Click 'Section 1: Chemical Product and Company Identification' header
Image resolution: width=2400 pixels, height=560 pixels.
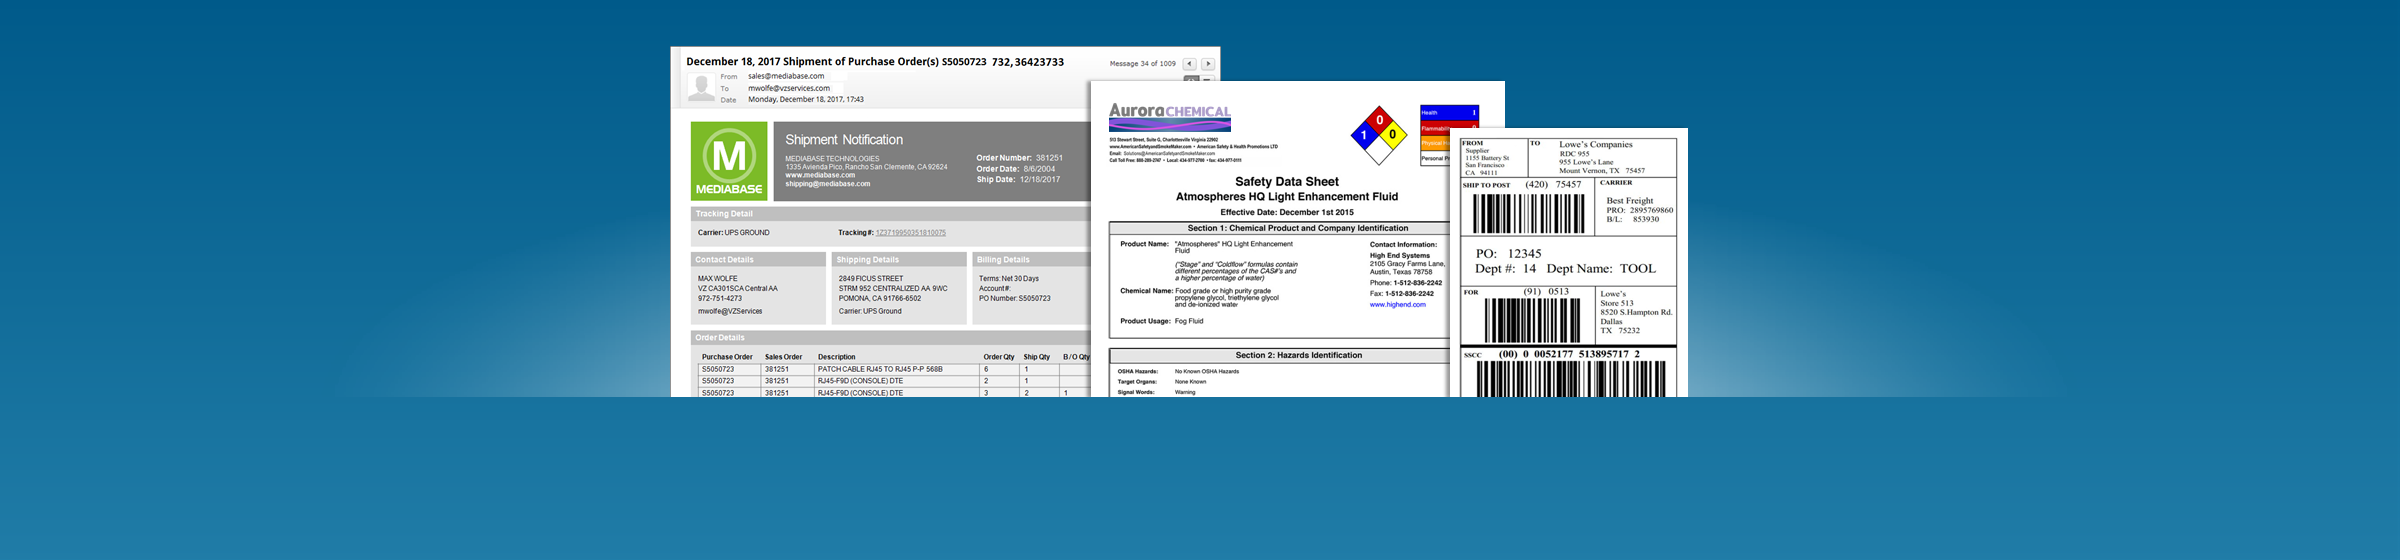tap(1298, 228)
